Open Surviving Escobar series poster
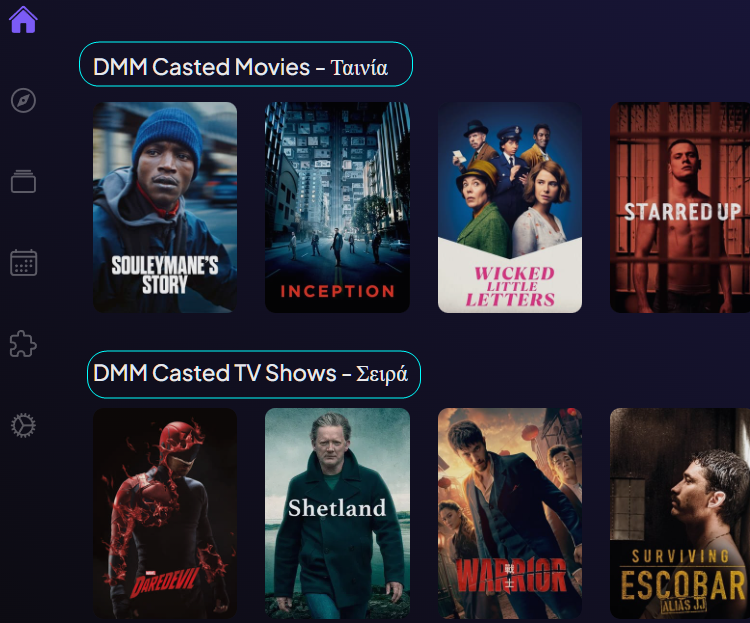The height and width of the screenshot is (623, 750). coord(680,513)
